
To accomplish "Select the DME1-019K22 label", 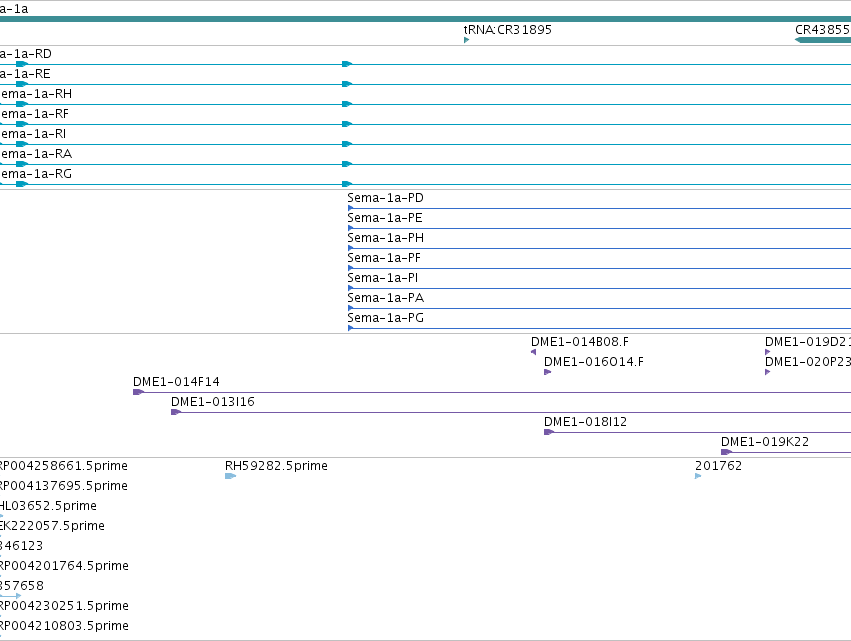I will coord(765,442).
